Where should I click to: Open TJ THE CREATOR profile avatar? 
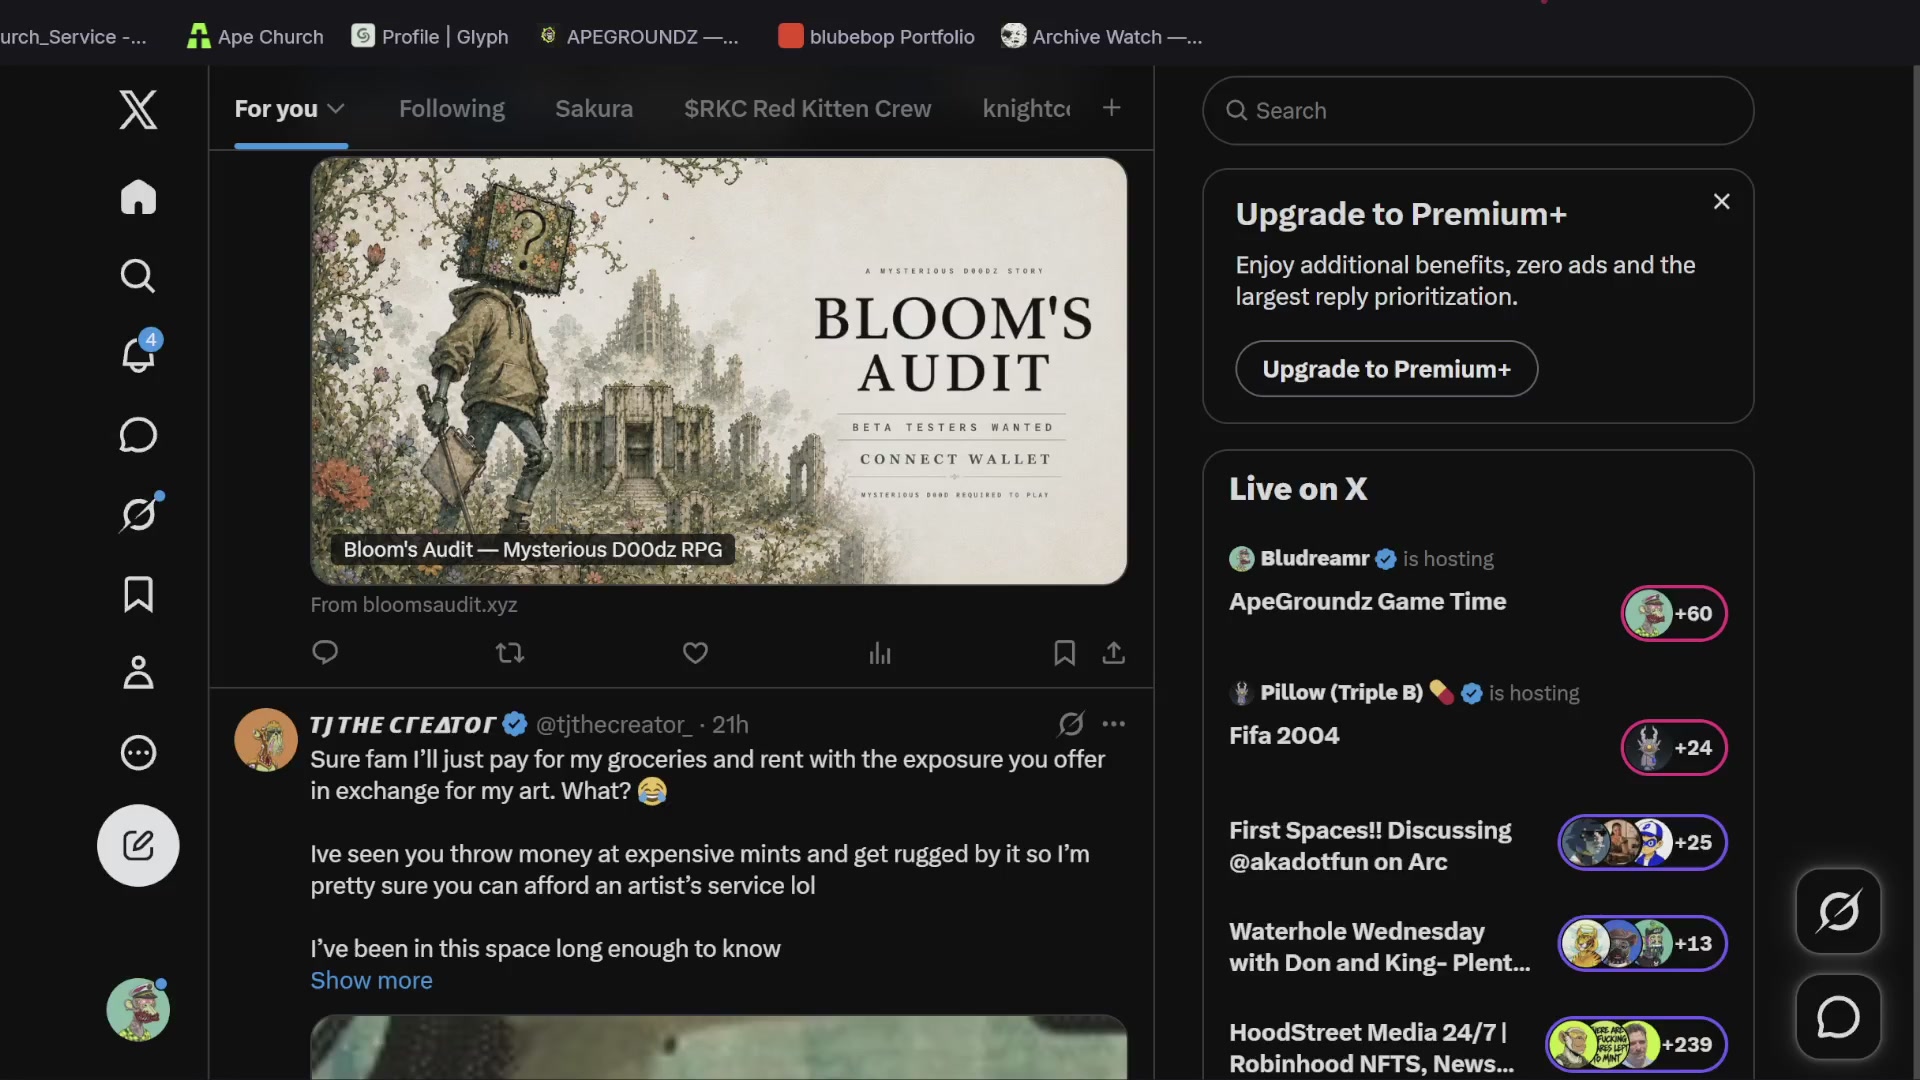pyautogui.click(x=266, y=740)
